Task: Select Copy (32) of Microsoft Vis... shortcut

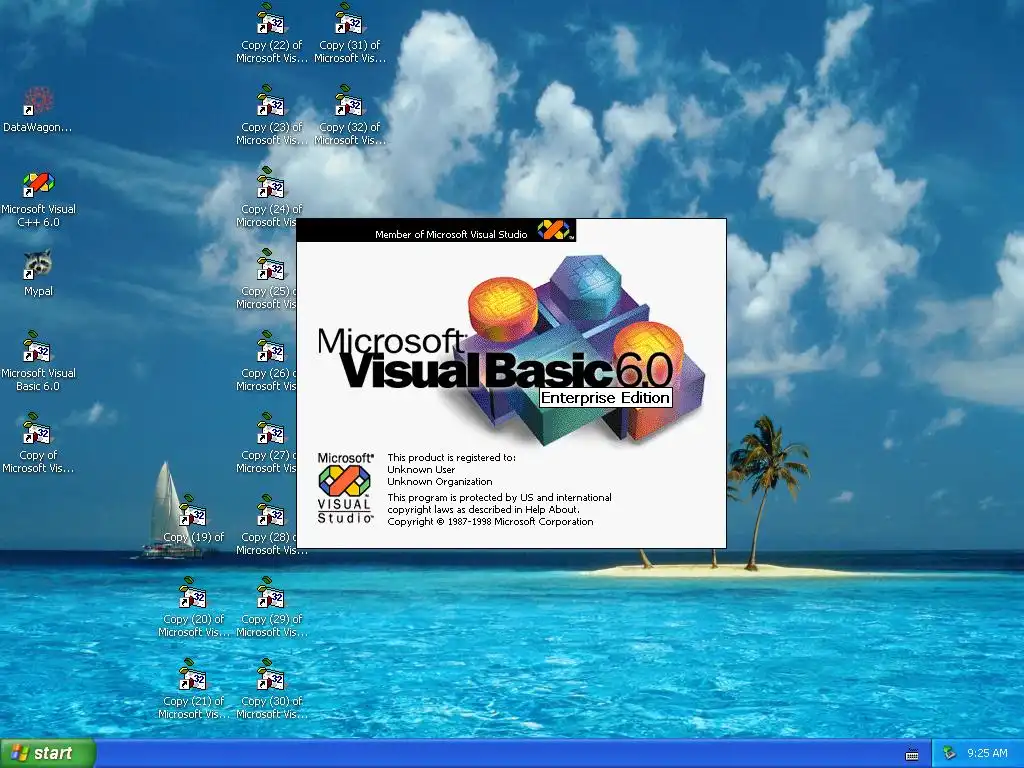Action: [350, 116]
